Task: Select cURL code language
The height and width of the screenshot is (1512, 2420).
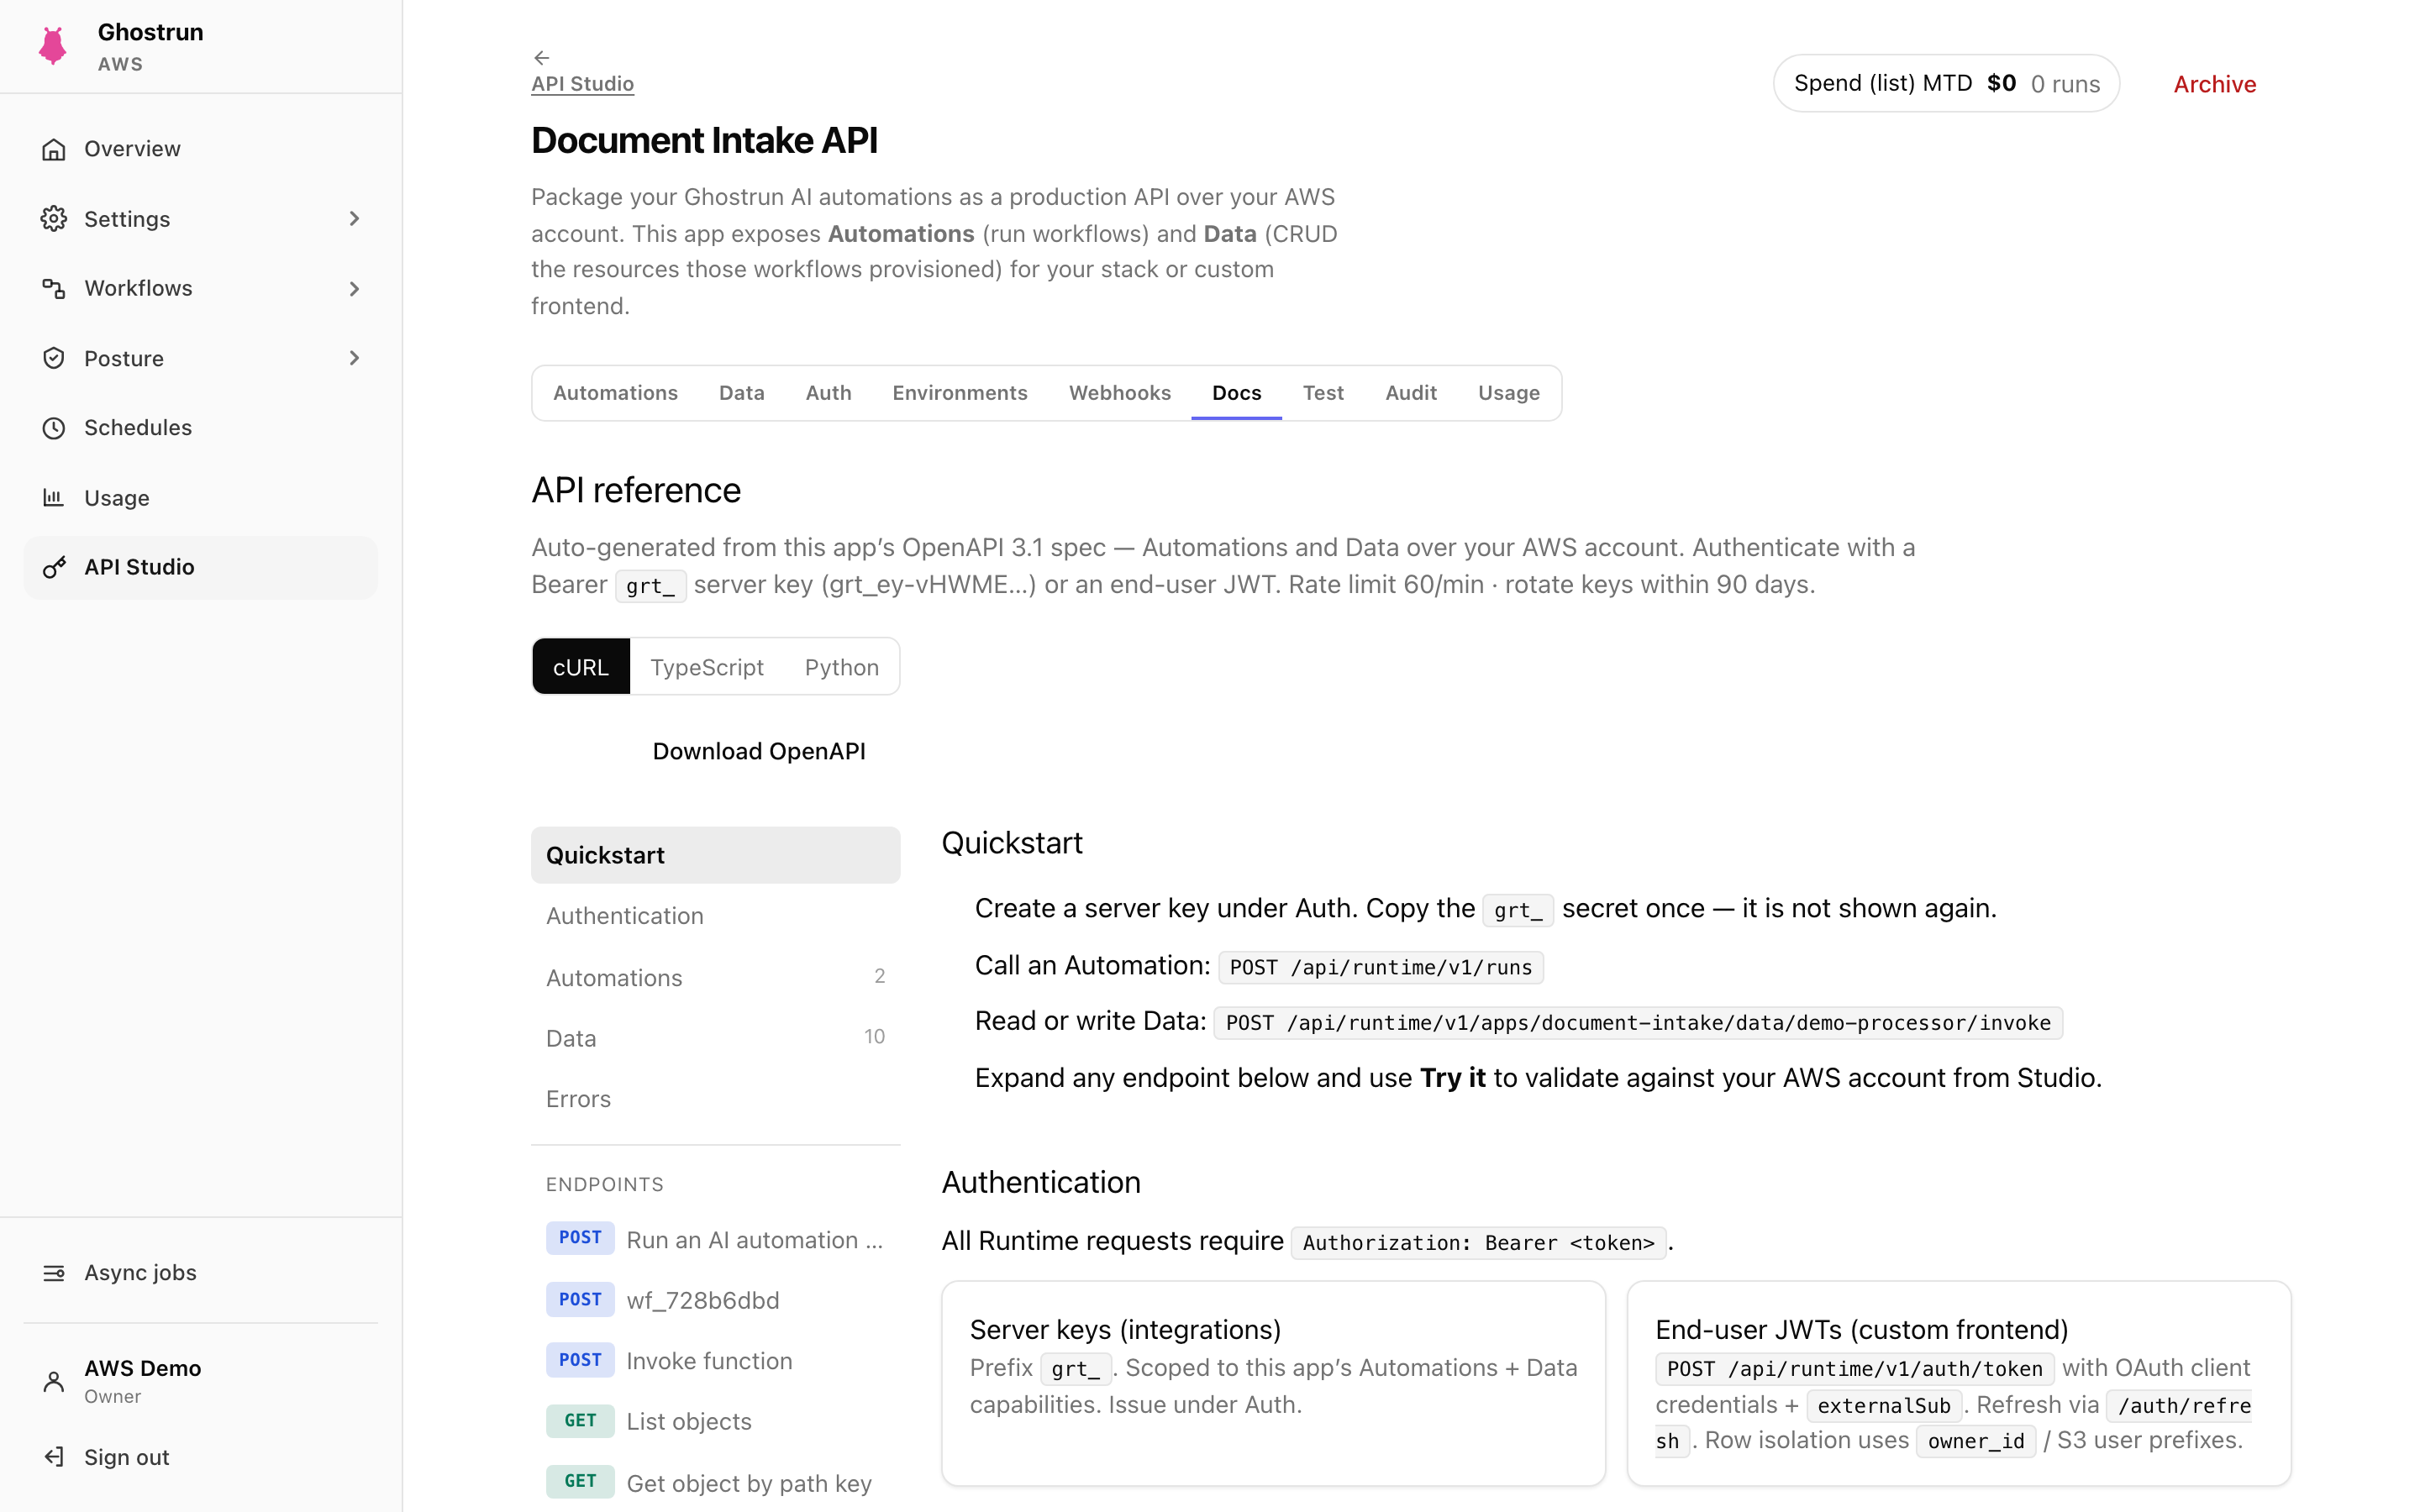Action: tap(581, 667)
